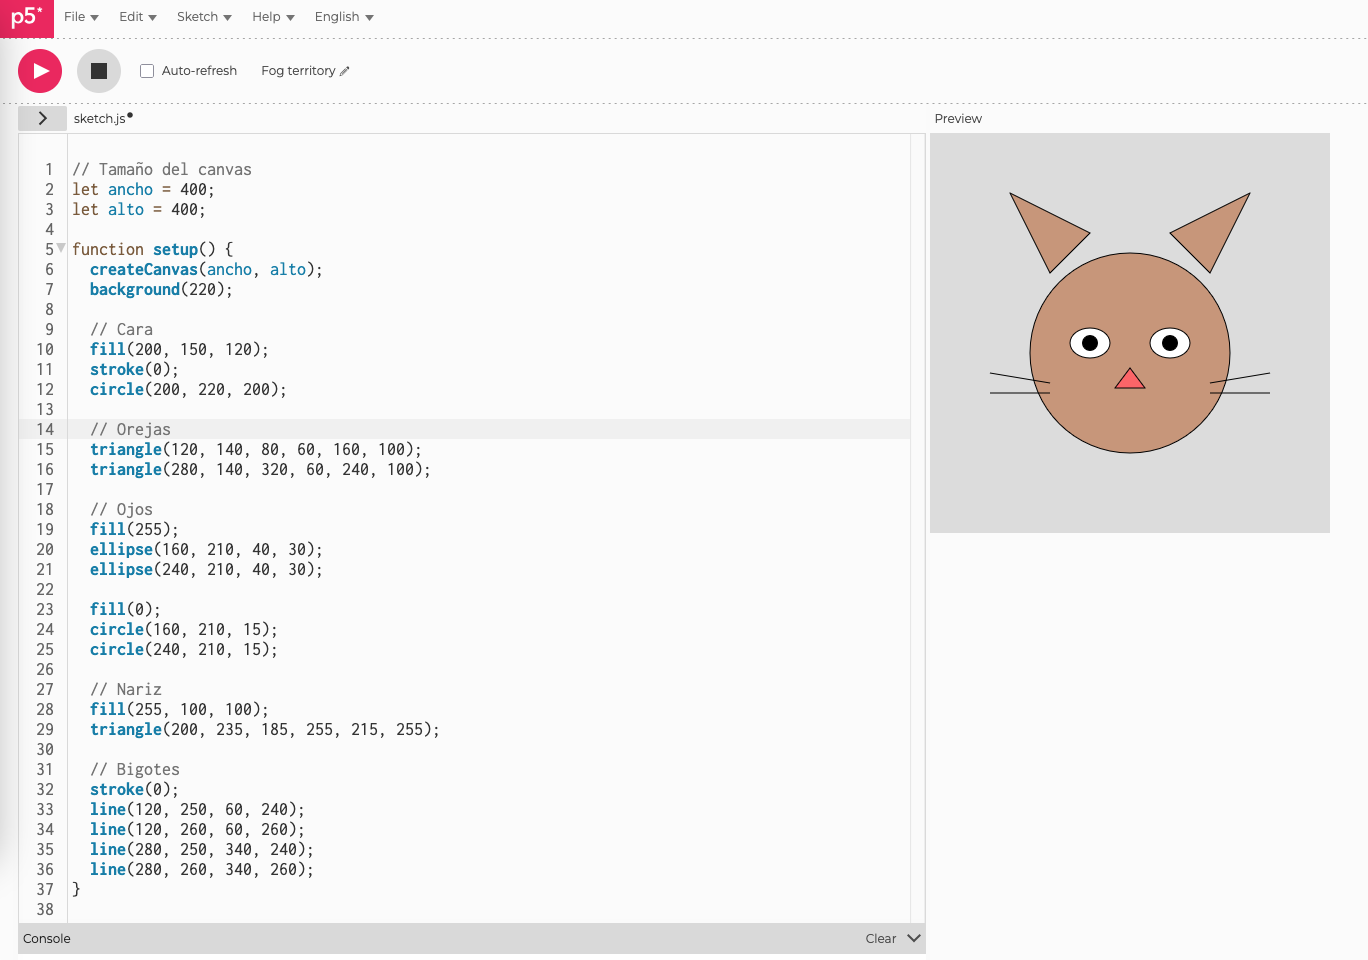Open the Sketch menu
The height and width of the screenshot is (960, 1368).
(204, 17)
